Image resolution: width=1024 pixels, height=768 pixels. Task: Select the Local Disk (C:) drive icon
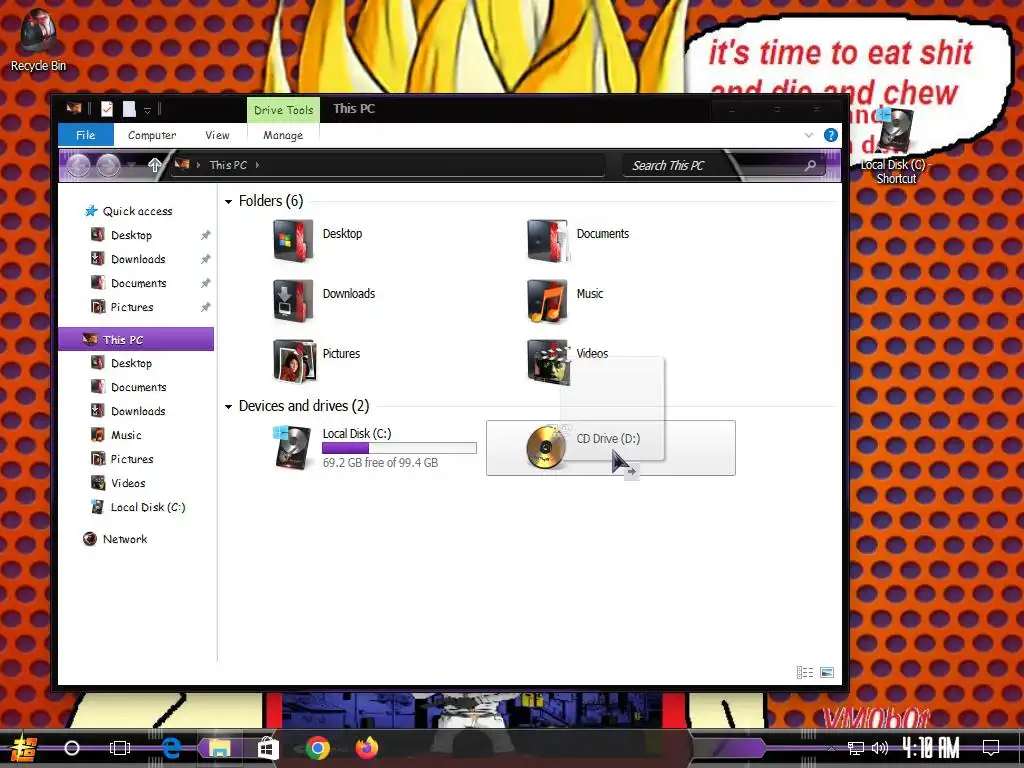click(292, 447)
